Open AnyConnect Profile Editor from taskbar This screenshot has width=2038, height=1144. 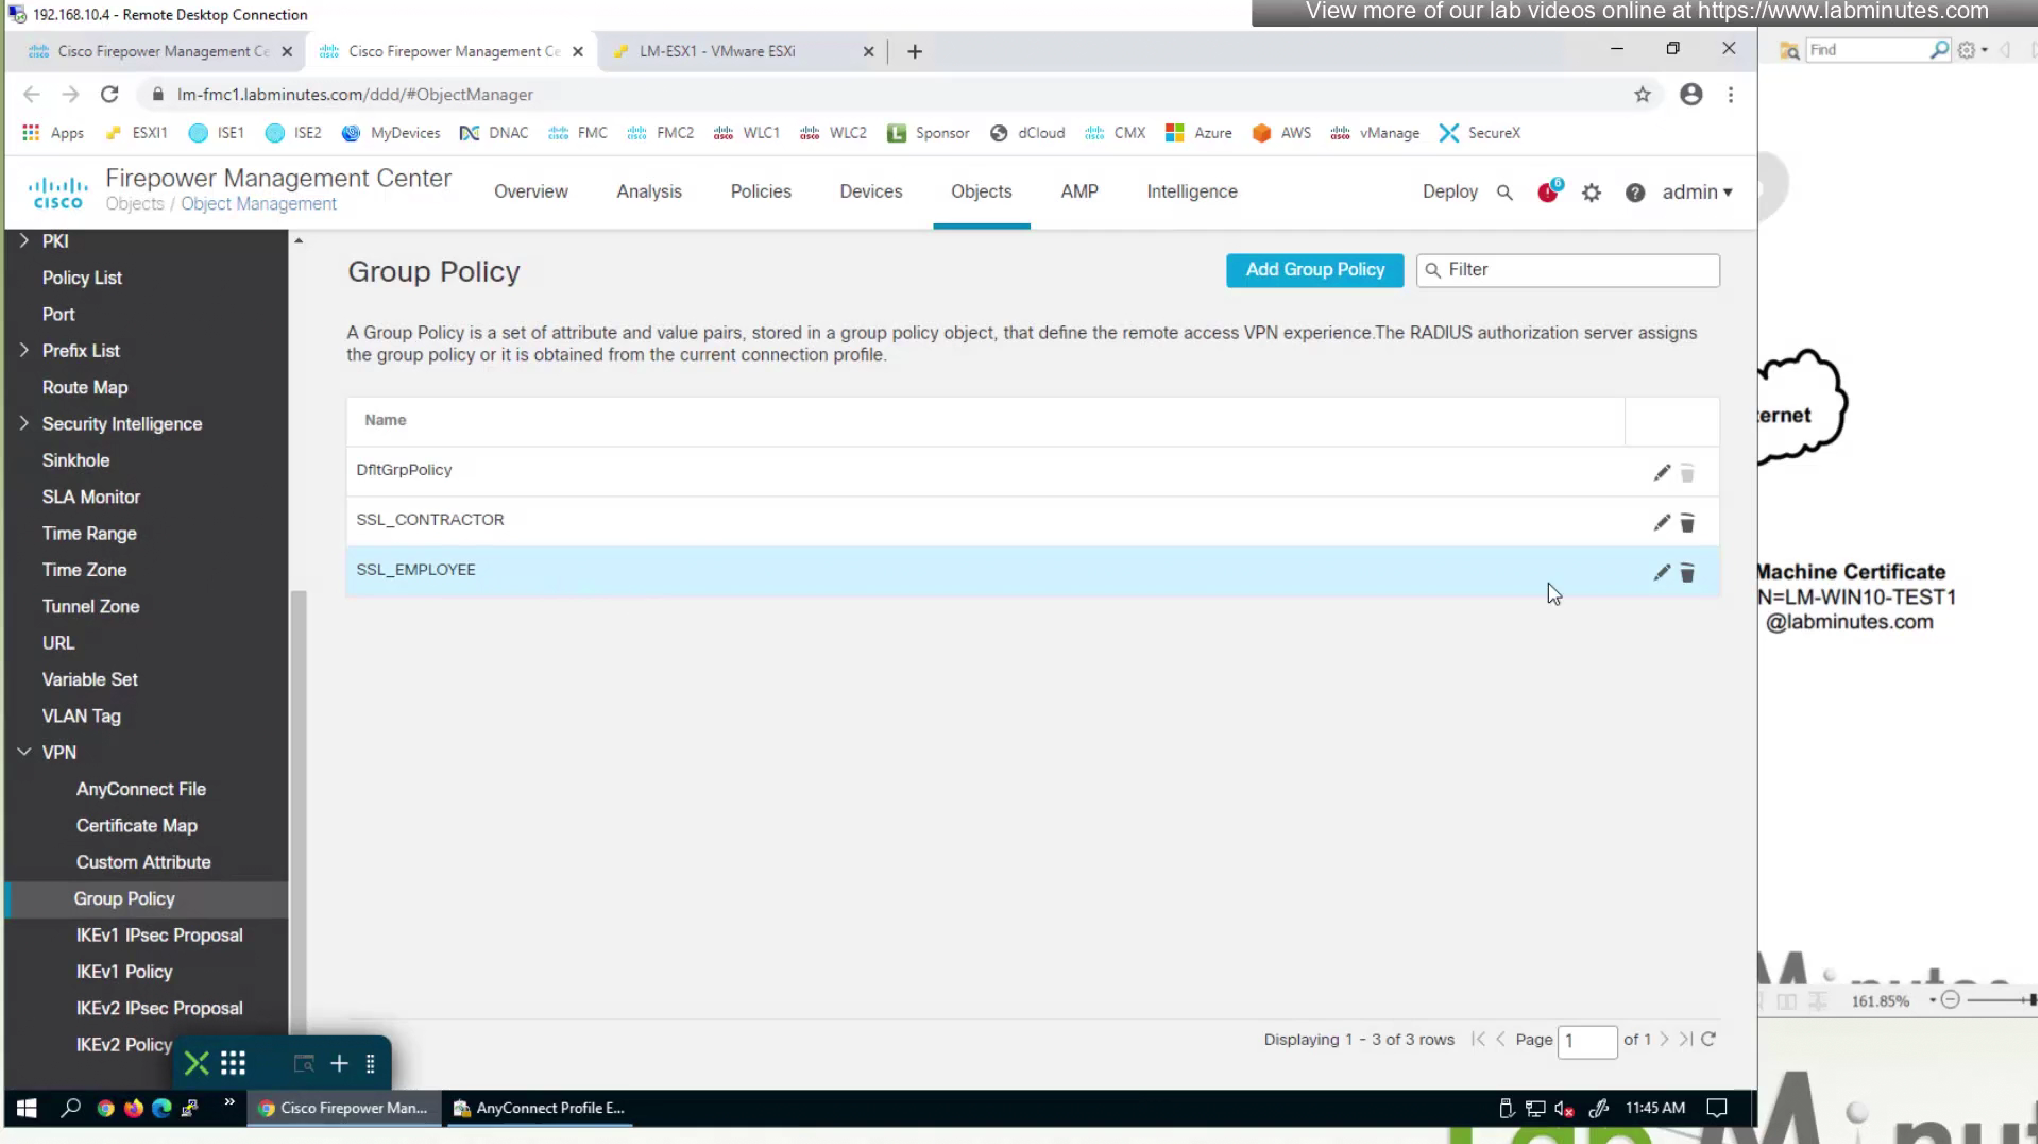click(539, 1108)
